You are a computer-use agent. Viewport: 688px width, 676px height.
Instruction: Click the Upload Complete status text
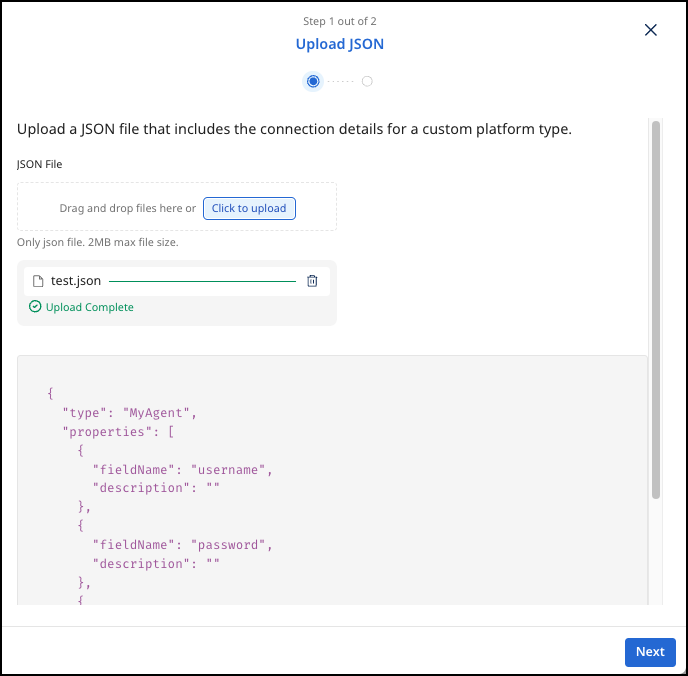point(90,307)
